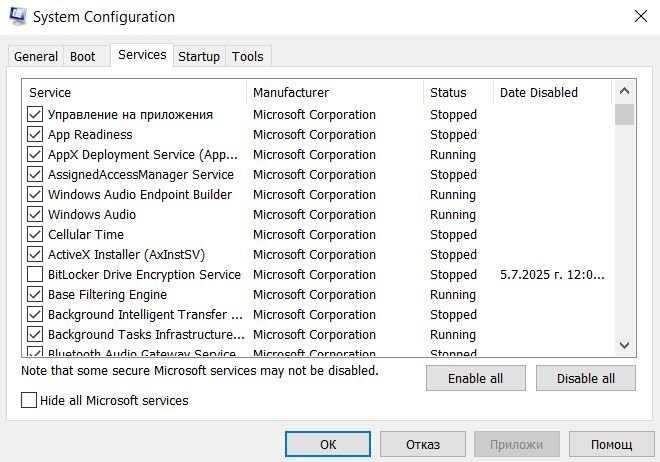
Task: Select the BitLocker date disabled cell 5.7.2025
Action: pyautogui.click(x=552, y=275)
